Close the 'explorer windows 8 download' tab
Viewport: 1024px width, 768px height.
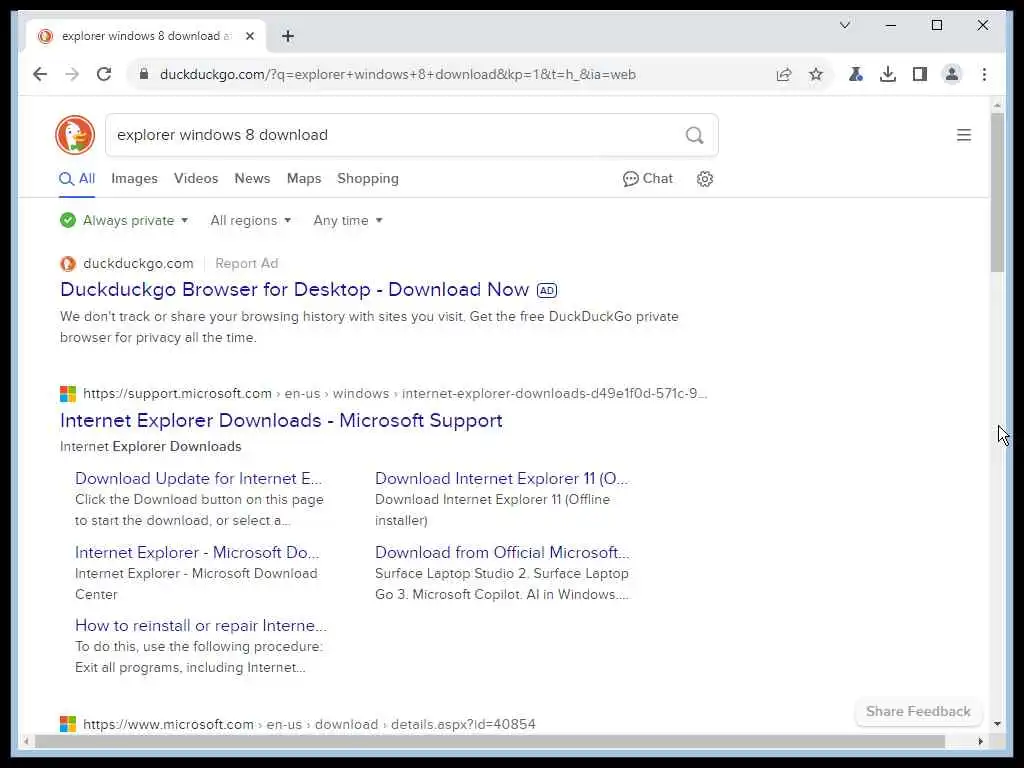pos(249,37)
